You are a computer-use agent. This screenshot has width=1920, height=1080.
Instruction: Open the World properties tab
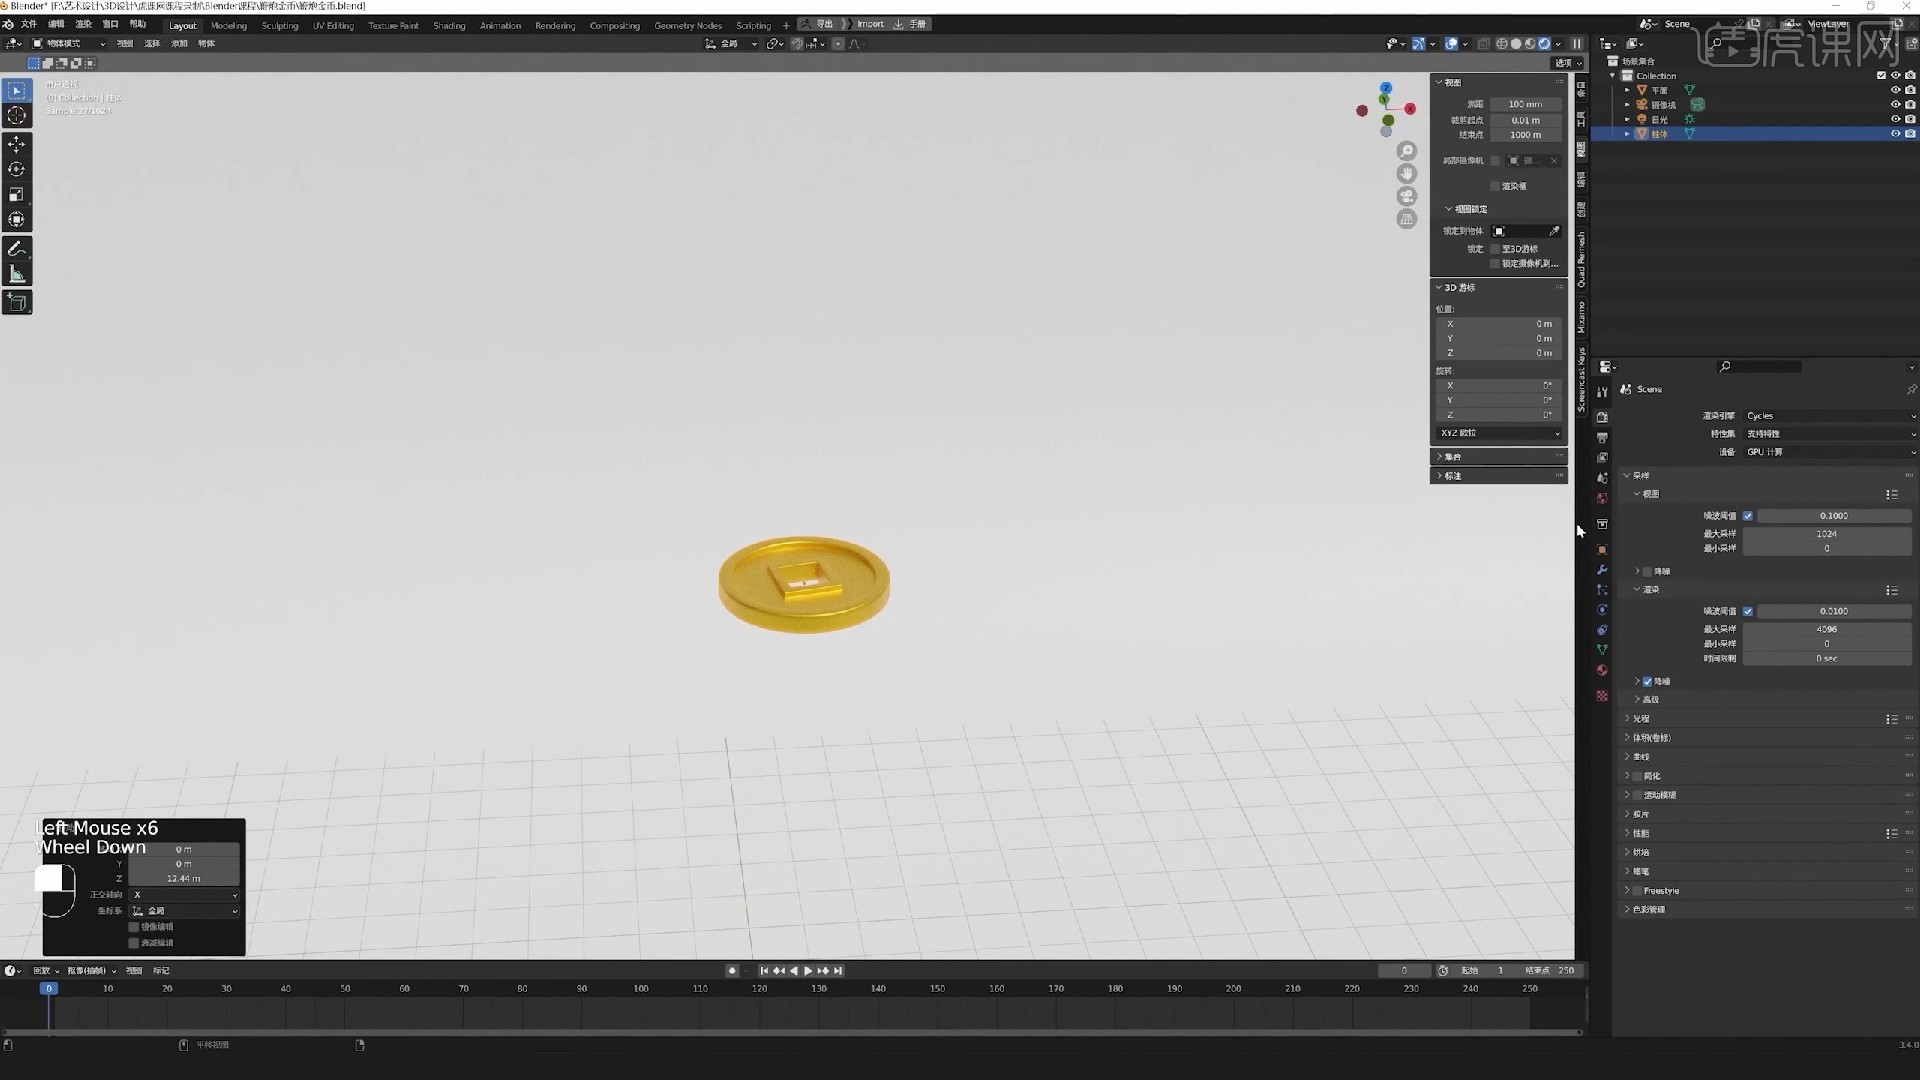(x=1602, y=498)
